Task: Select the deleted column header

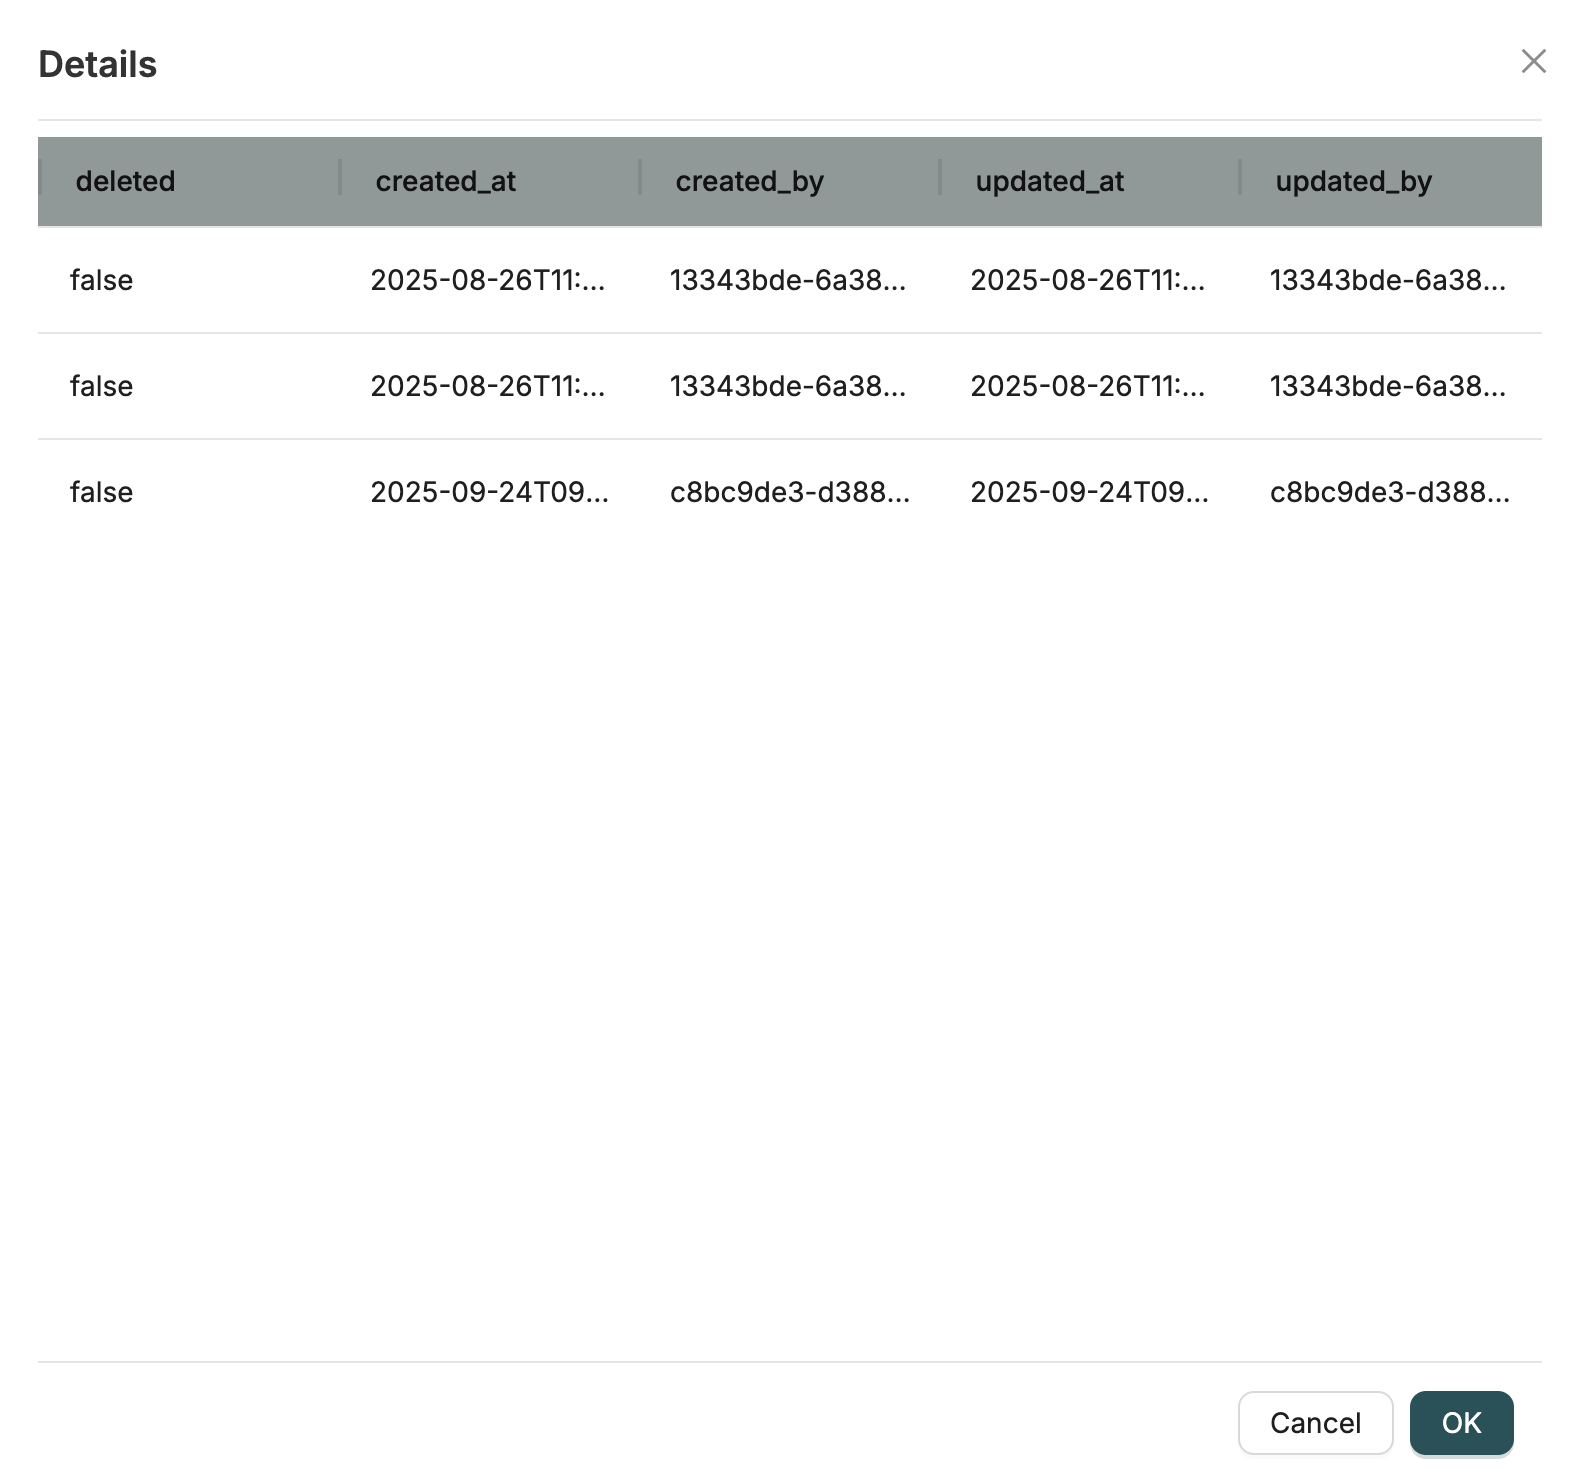Action: coord(126,181)
